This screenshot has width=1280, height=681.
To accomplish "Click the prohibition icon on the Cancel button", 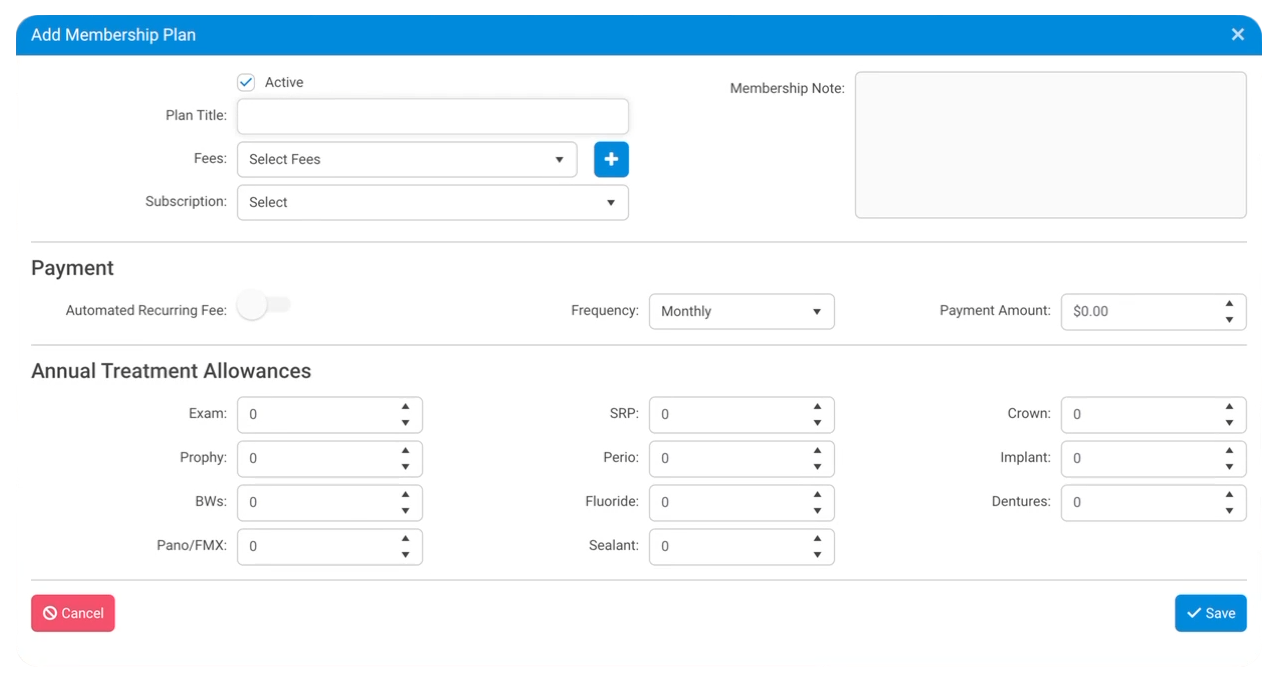I will (50, 613).
